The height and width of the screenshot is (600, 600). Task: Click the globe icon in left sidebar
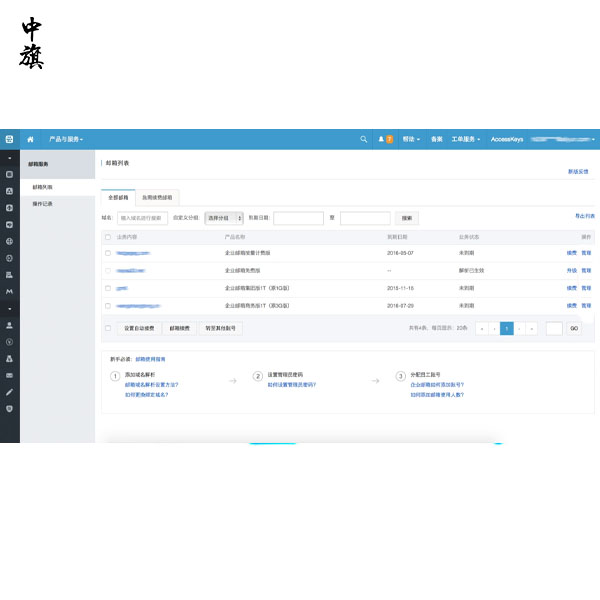pyautogui.click(x=9, y=241)
